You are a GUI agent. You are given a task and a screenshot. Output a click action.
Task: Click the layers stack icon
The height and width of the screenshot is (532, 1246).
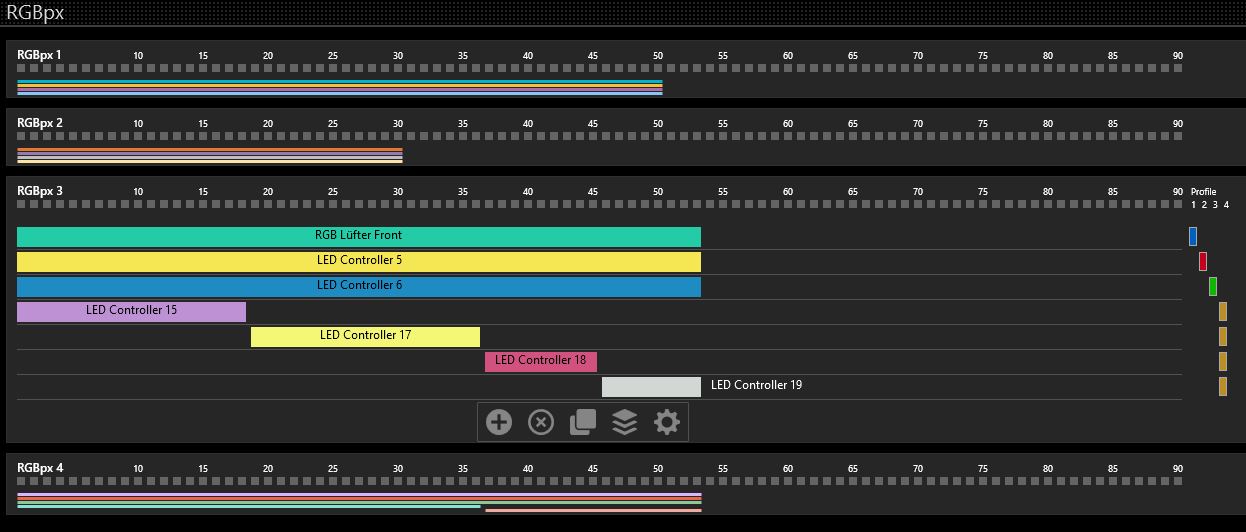(625, 422)
